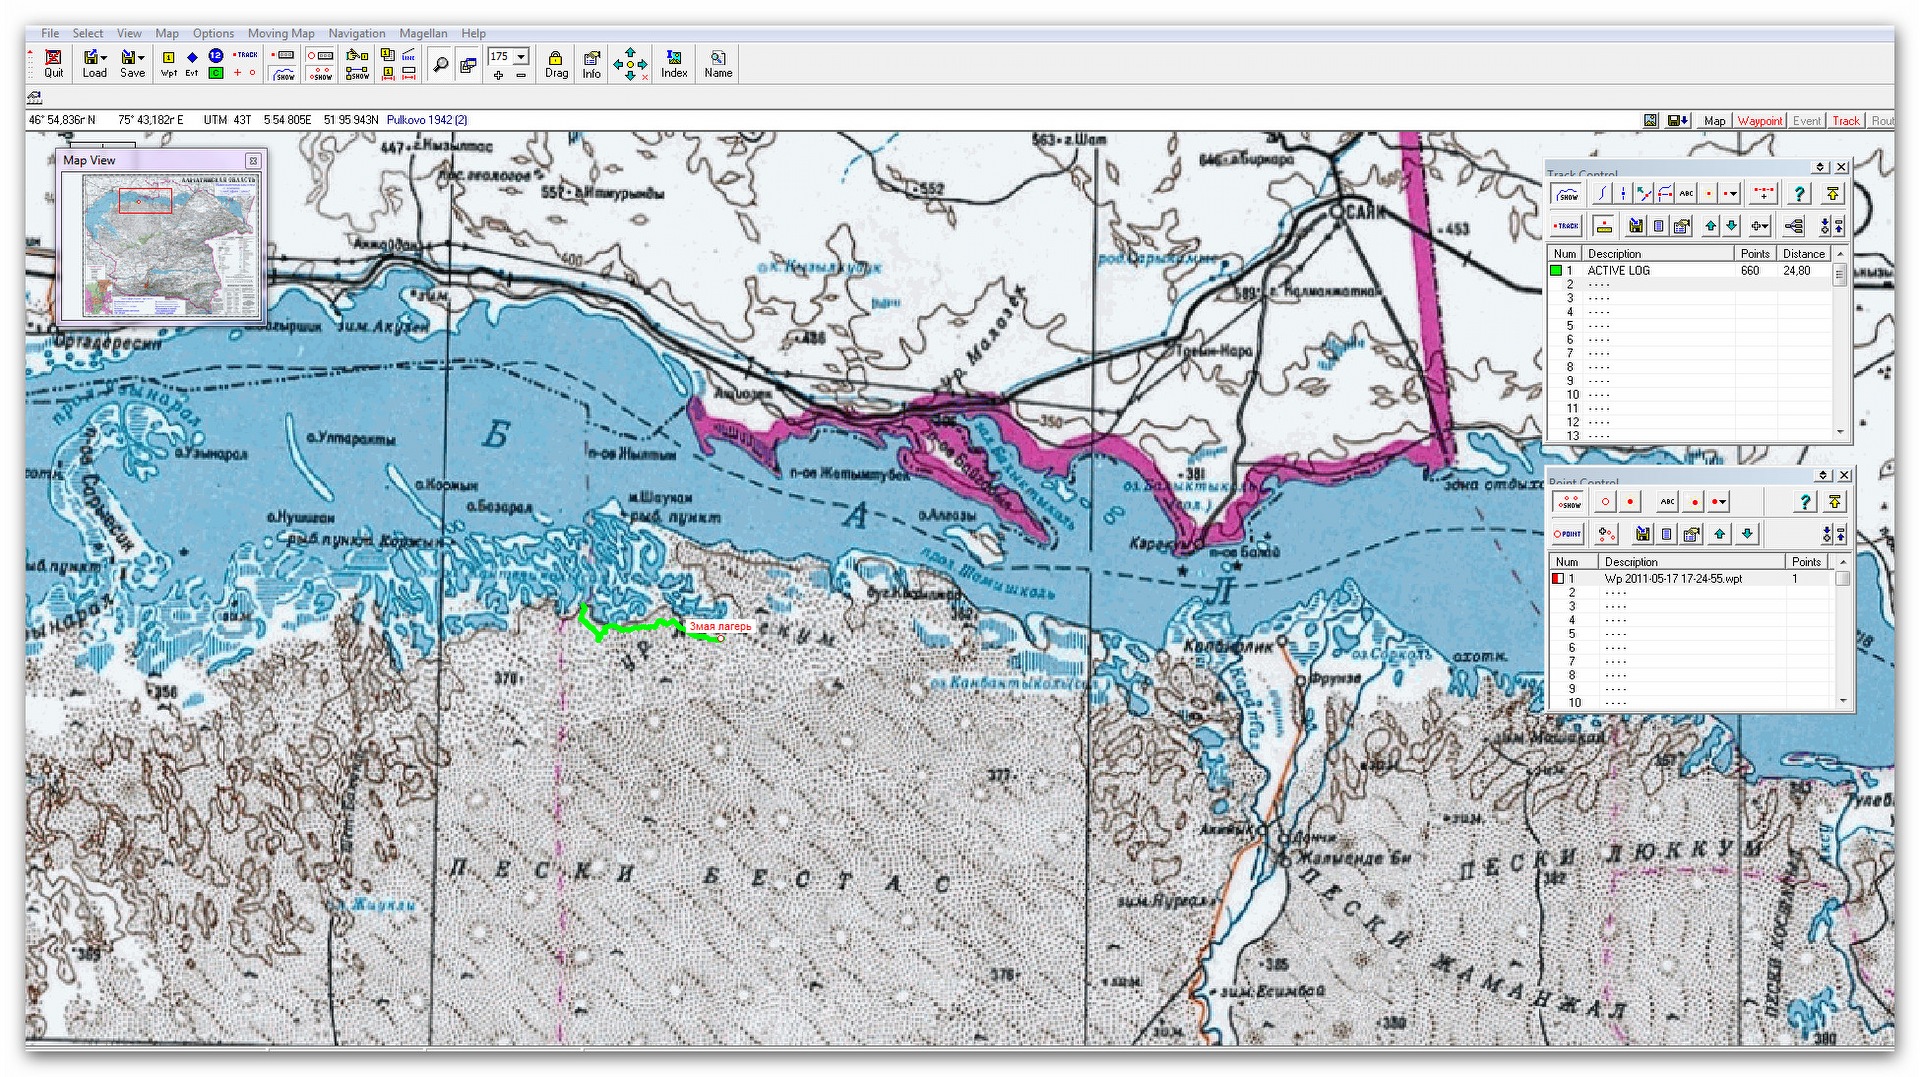
Task: Toggle SHOW button in Point Control panel
Action: click(x=1568, y=502)
